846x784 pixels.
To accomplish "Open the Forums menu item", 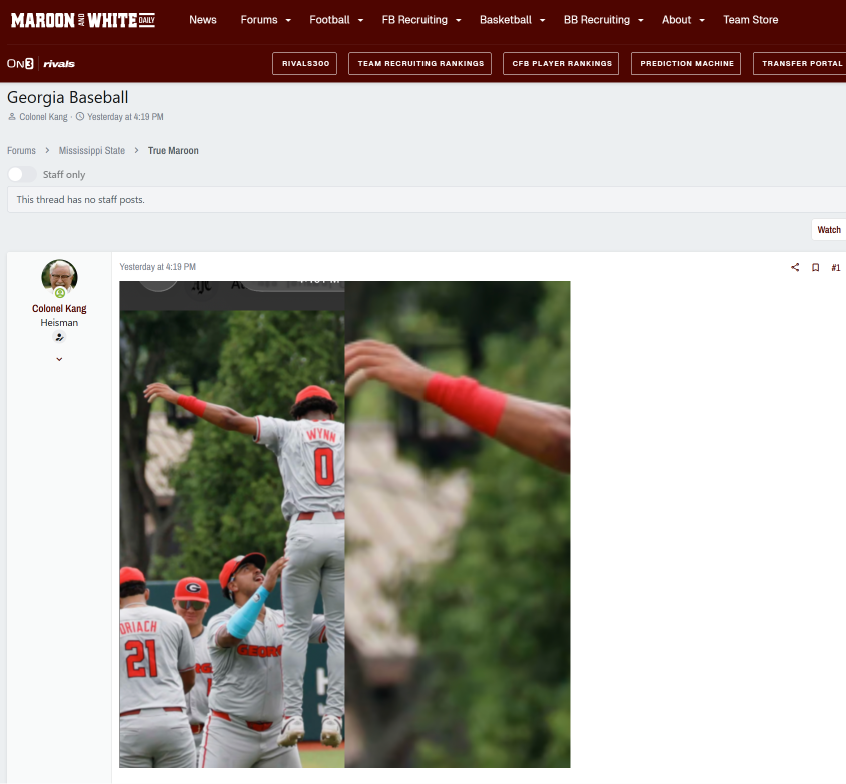I will pyautogui.click(x=259, y=20).
